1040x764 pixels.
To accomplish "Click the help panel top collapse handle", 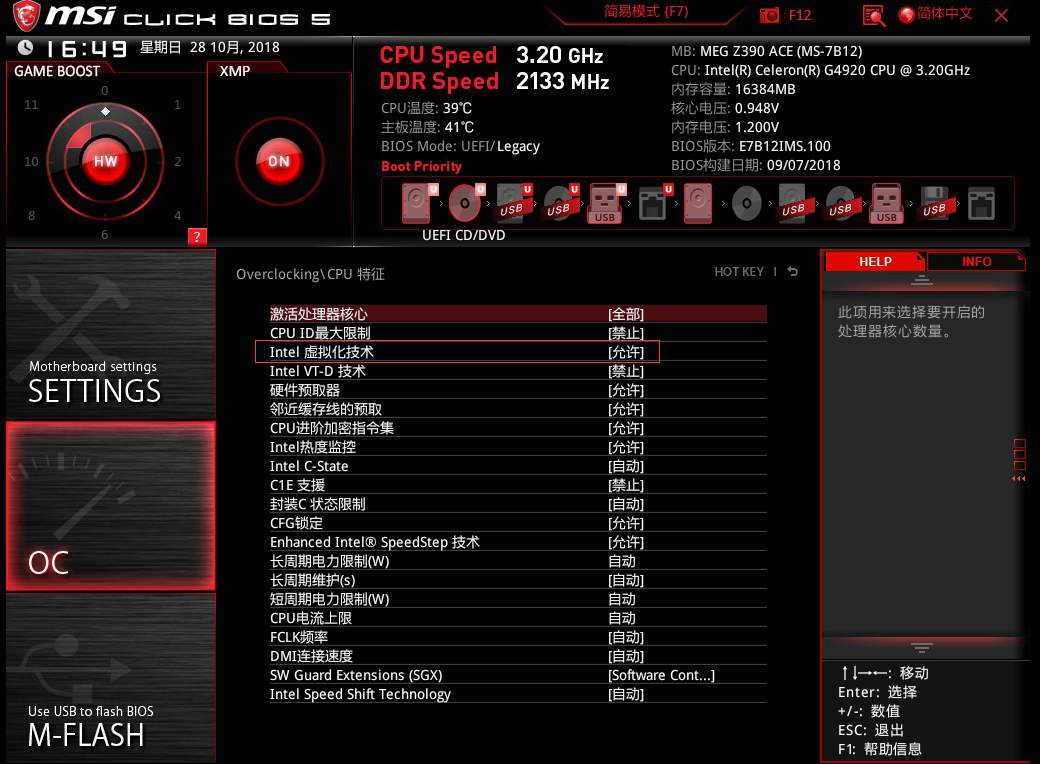I will 921,280.
